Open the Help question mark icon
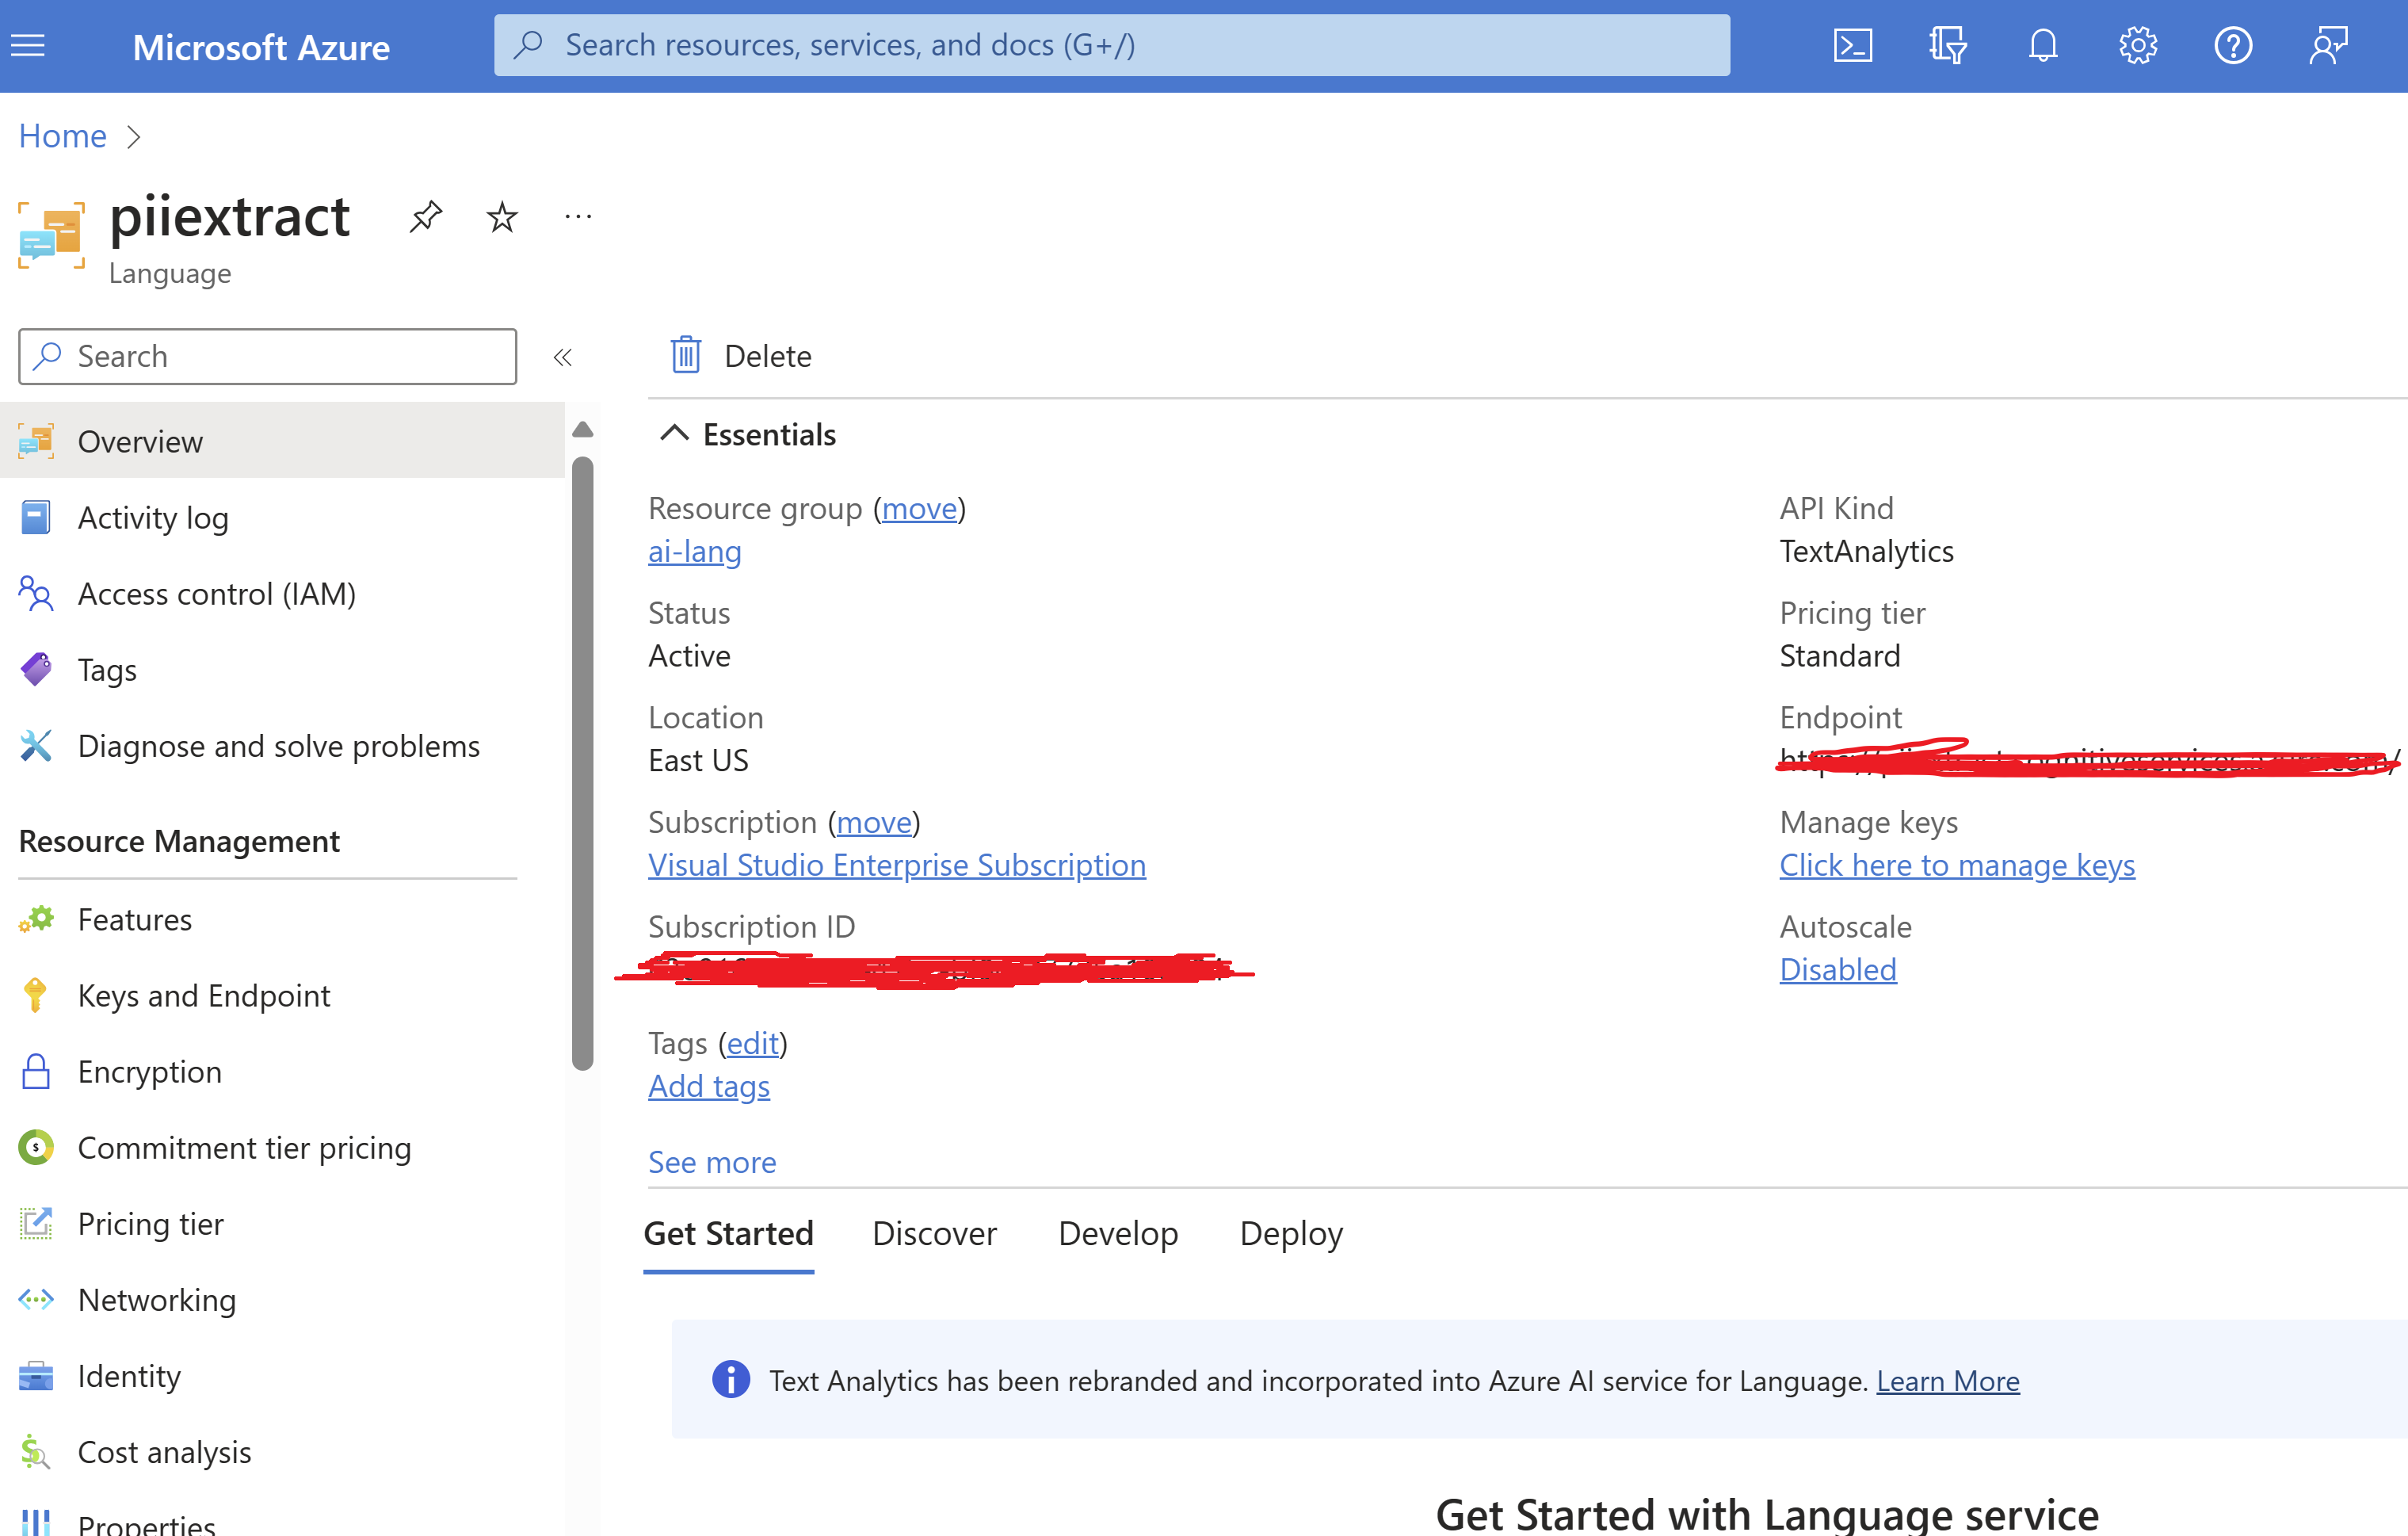The image size is (2408, 1536). [x=2233, y=45]
